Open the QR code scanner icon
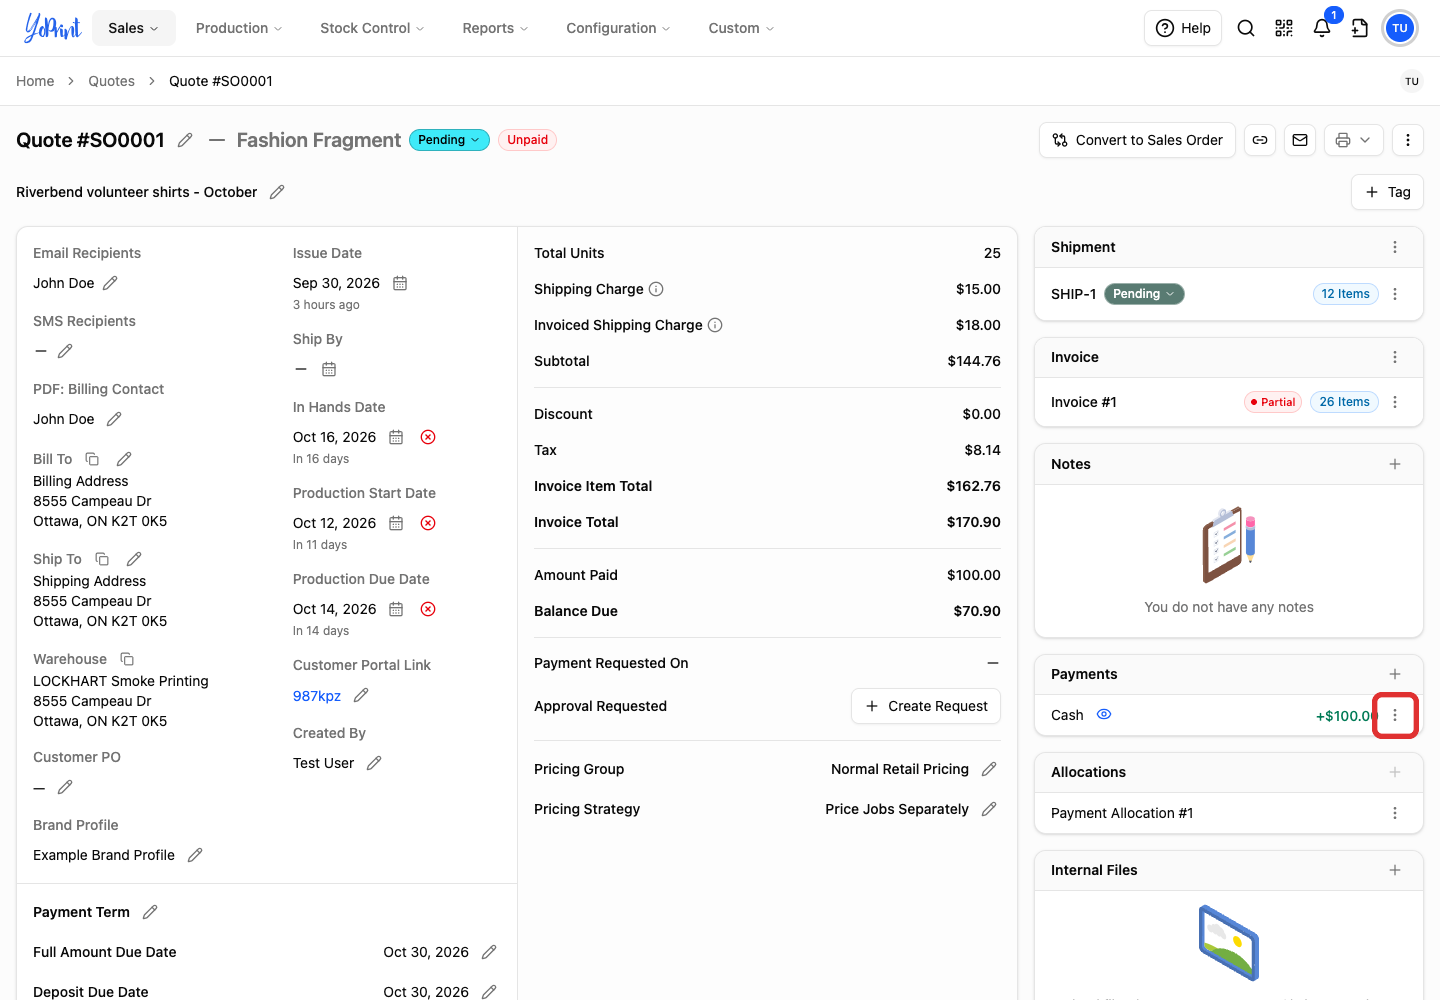 (x=1284, y=28)
